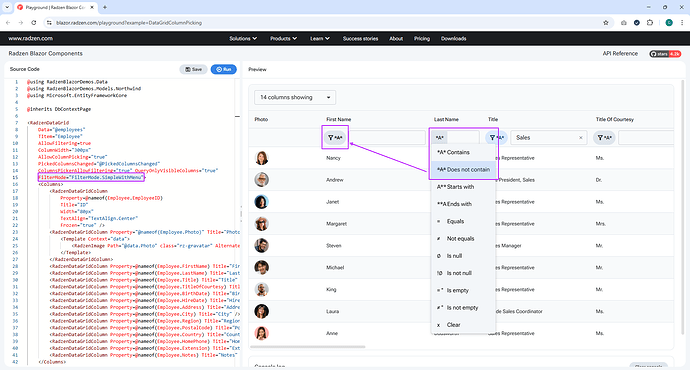690x370 pixels.
Task: Open the Chrome profile avatar
Action: pyautogui.click(x=669, y=22)
